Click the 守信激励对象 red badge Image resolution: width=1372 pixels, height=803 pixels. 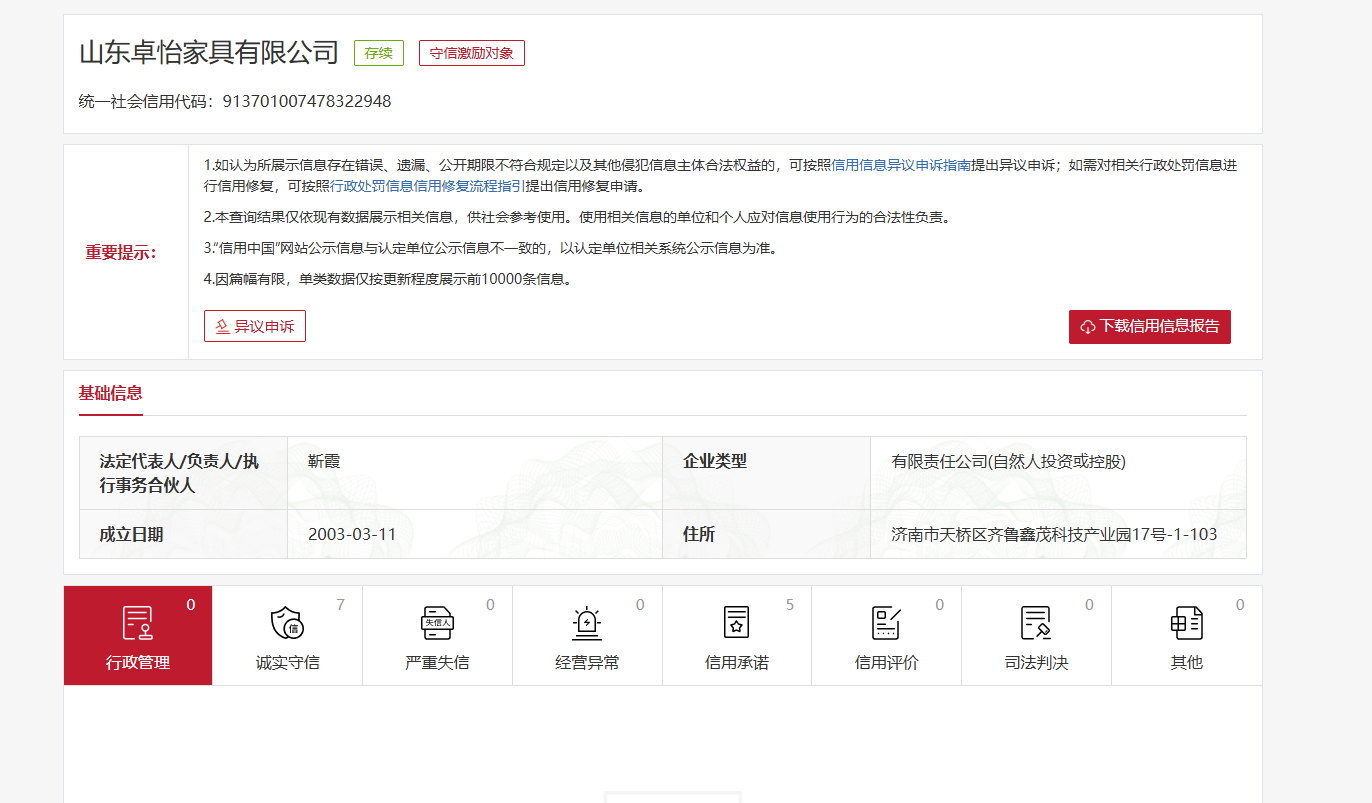coord(471,53)
